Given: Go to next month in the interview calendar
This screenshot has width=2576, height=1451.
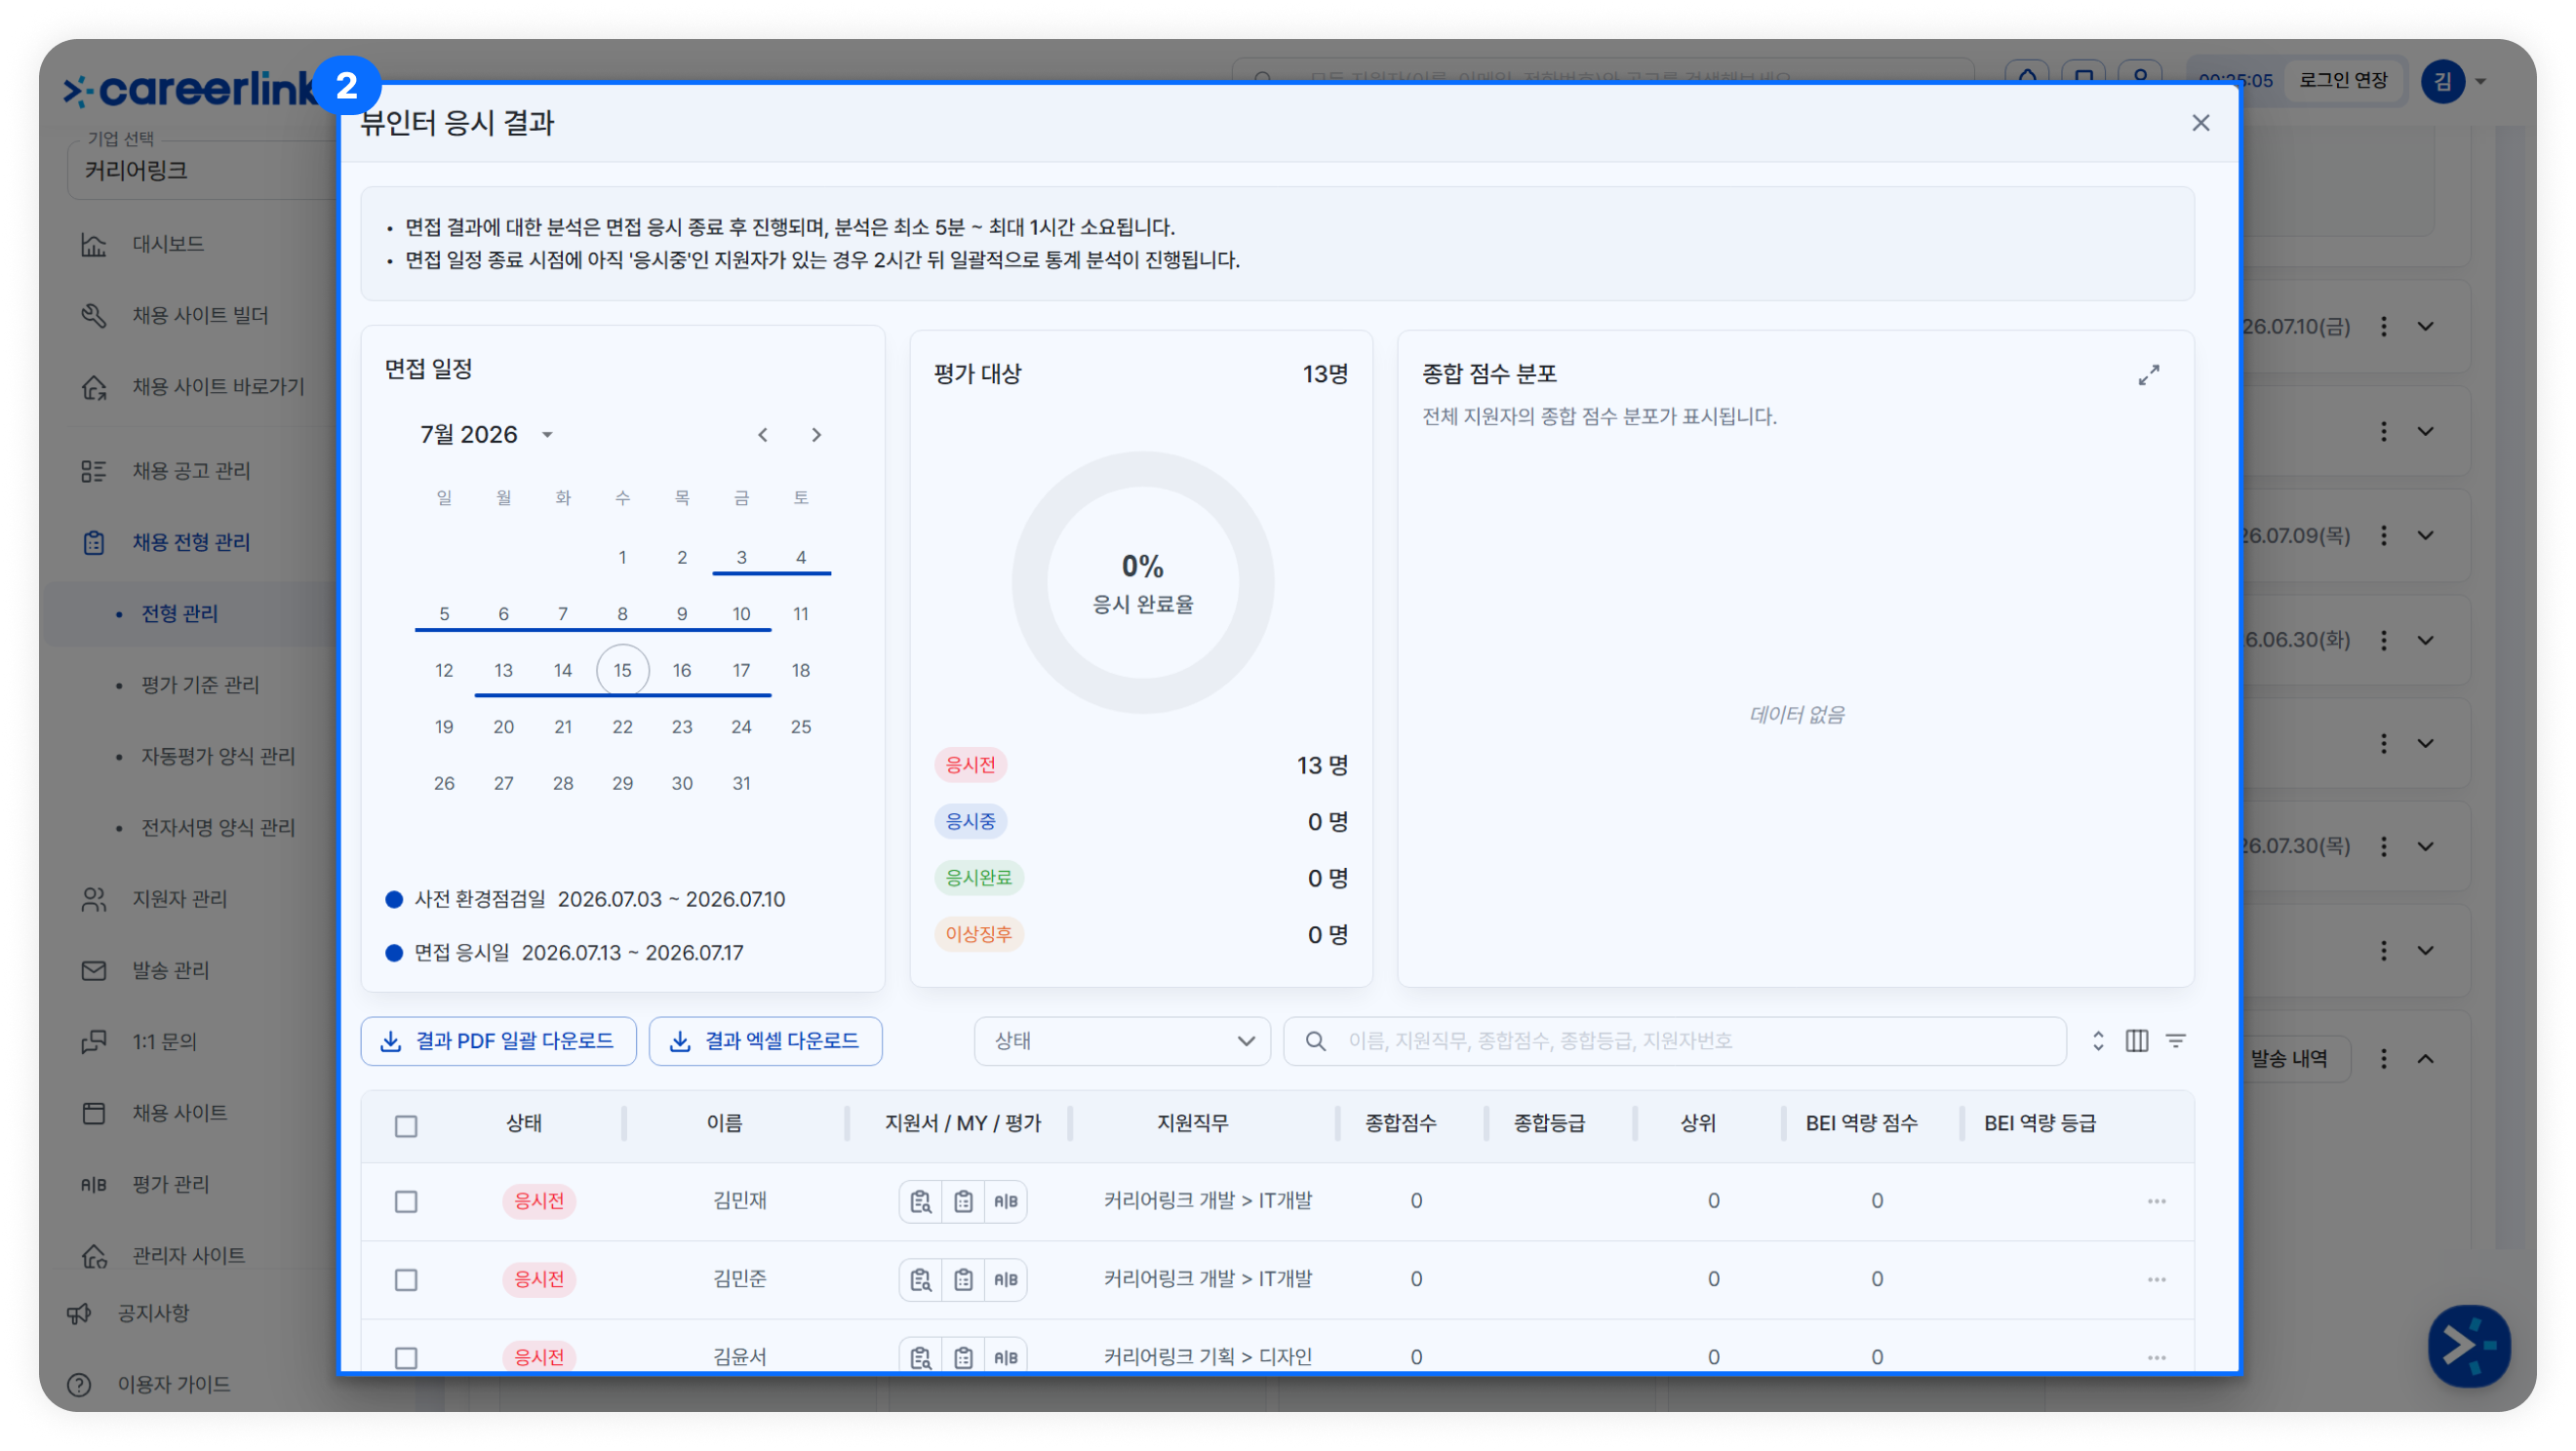Looking at the screenshot, I should click(816, 435).
